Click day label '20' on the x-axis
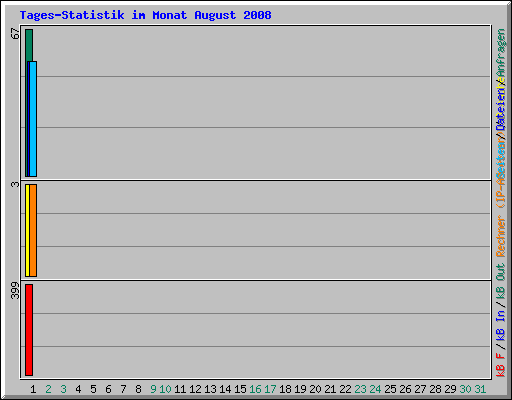 315,389
